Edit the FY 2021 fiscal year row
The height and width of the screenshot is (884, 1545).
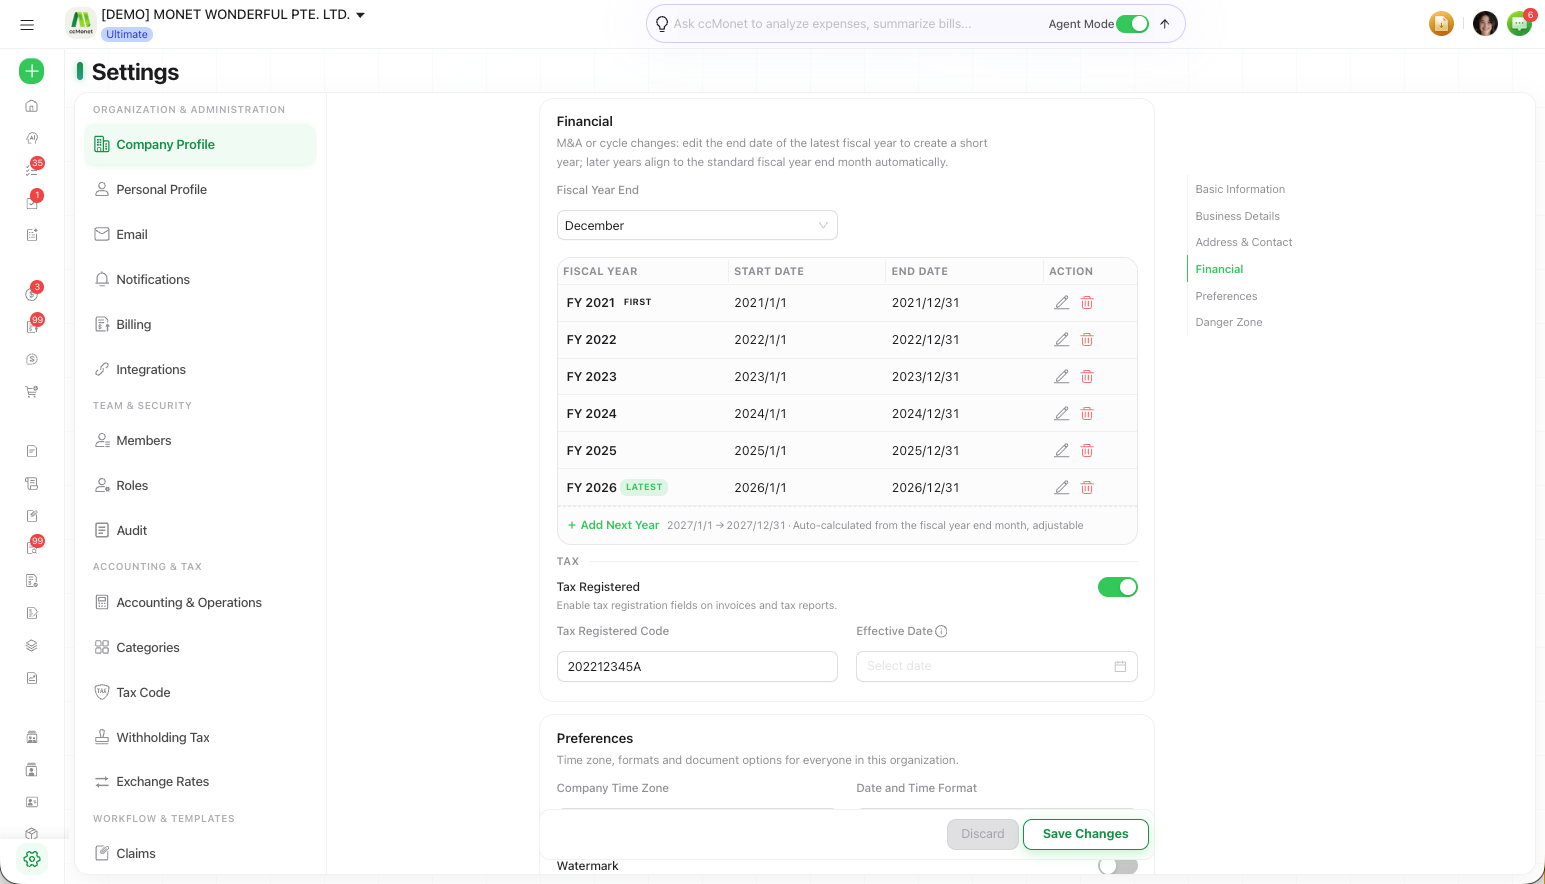click(1062, 302)
